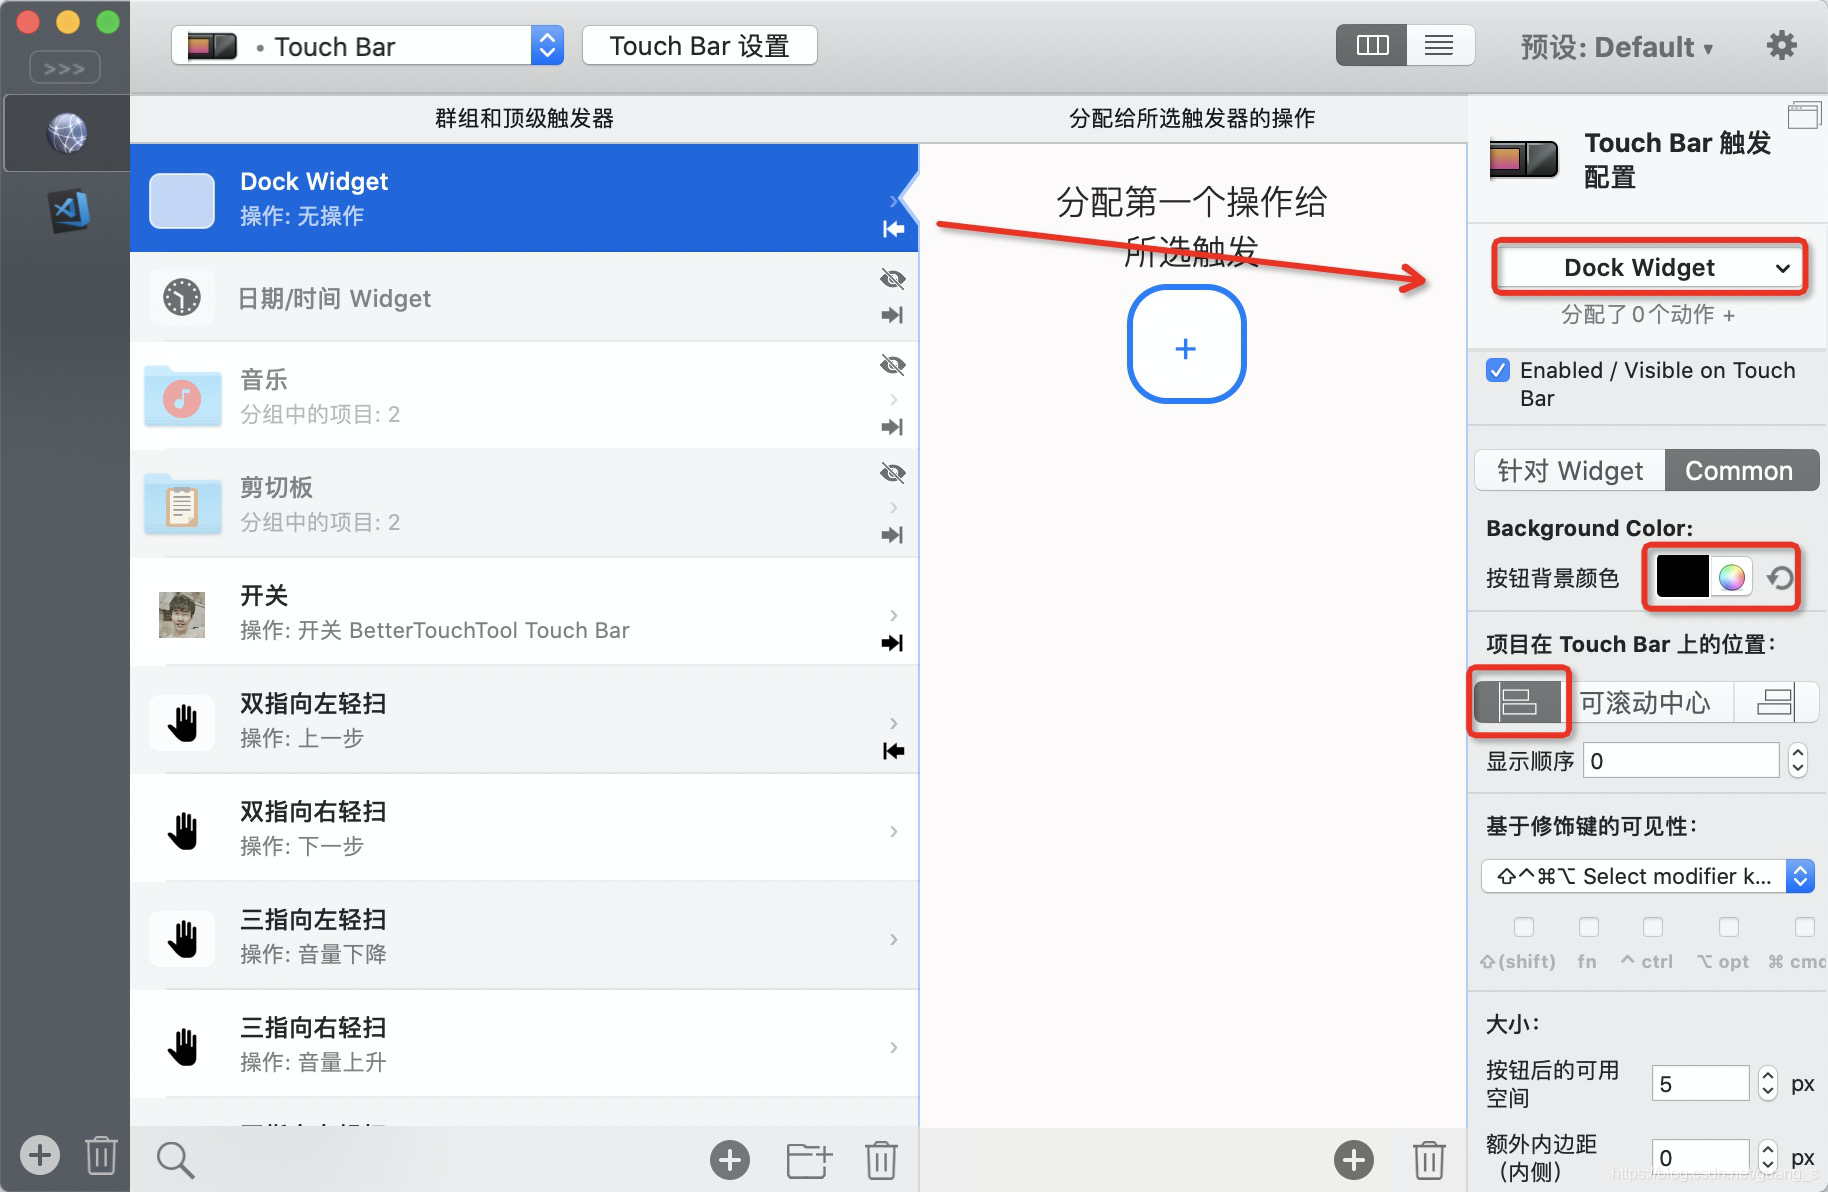This screenshot has width=1828, height=1192.
Task: Check the ctrl modifier checkbox
Action: (x=1653, y=927)
